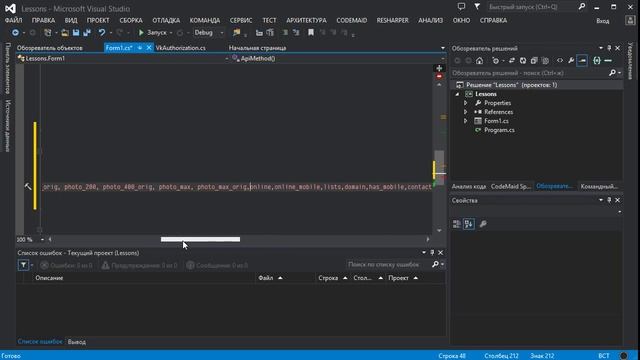Open the ОТЛАДКА menu
The height and width of the screenshot is (360, 640).
click(x=166, y=20)
